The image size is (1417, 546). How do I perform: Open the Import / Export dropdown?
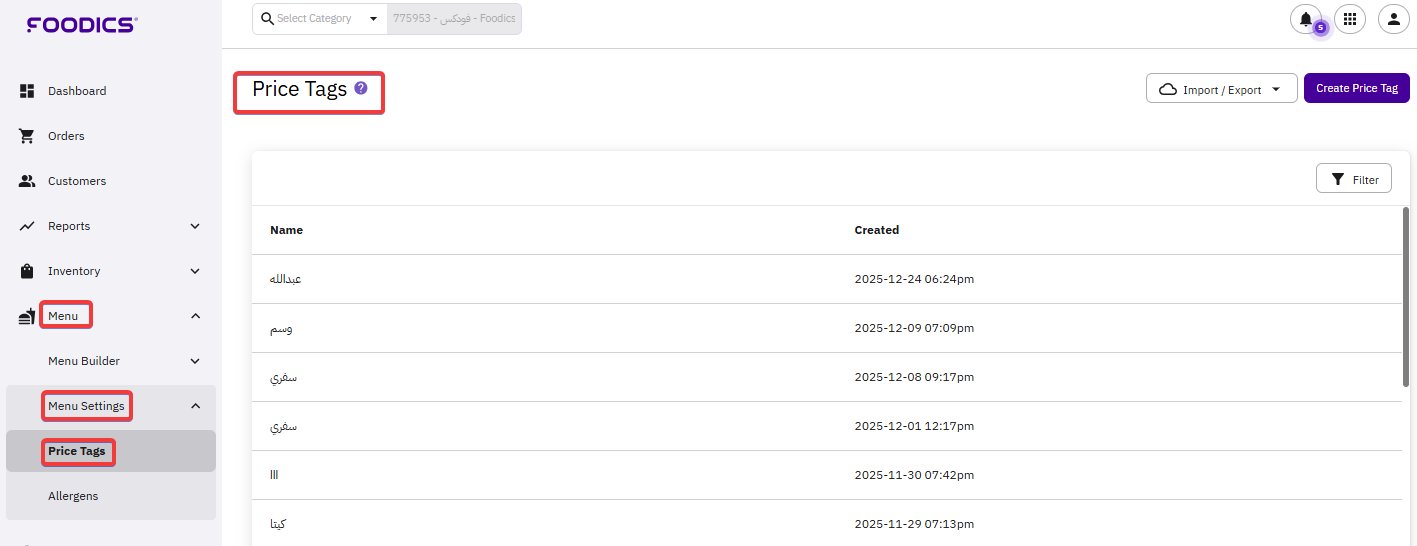[1221, 89]
